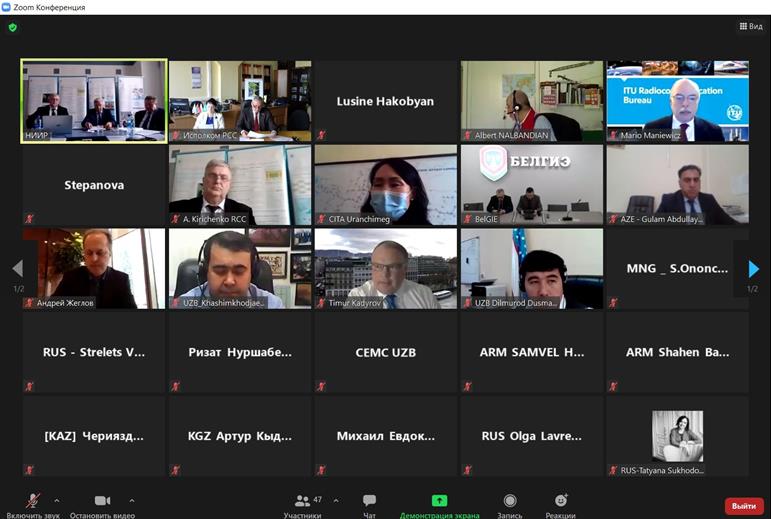
Task: Select the НИИР active speaker video tile
Action: coord(94,101)
